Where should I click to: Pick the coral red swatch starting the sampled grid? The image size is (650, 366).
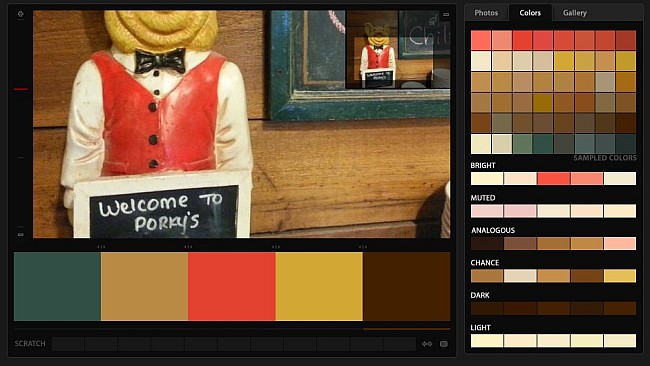click(x=481, y=40)
